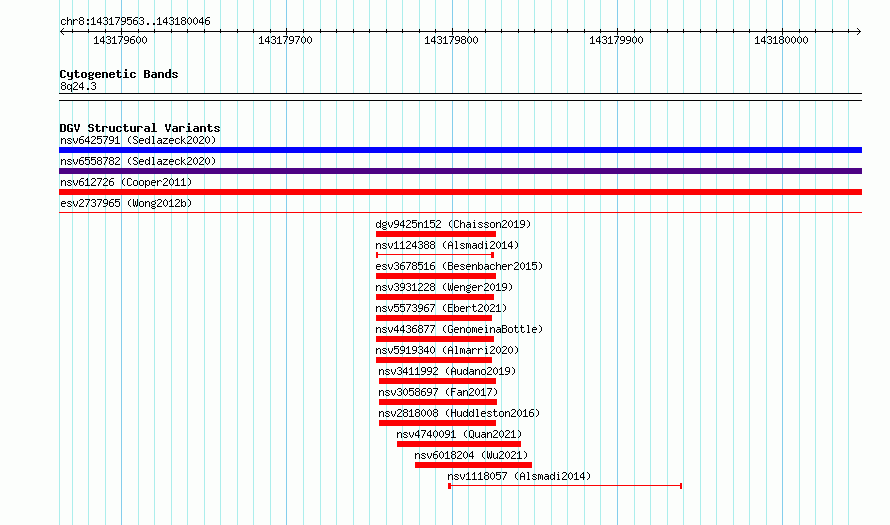Select the nsv5919340 red variant bar

click(x=434, y=360)
